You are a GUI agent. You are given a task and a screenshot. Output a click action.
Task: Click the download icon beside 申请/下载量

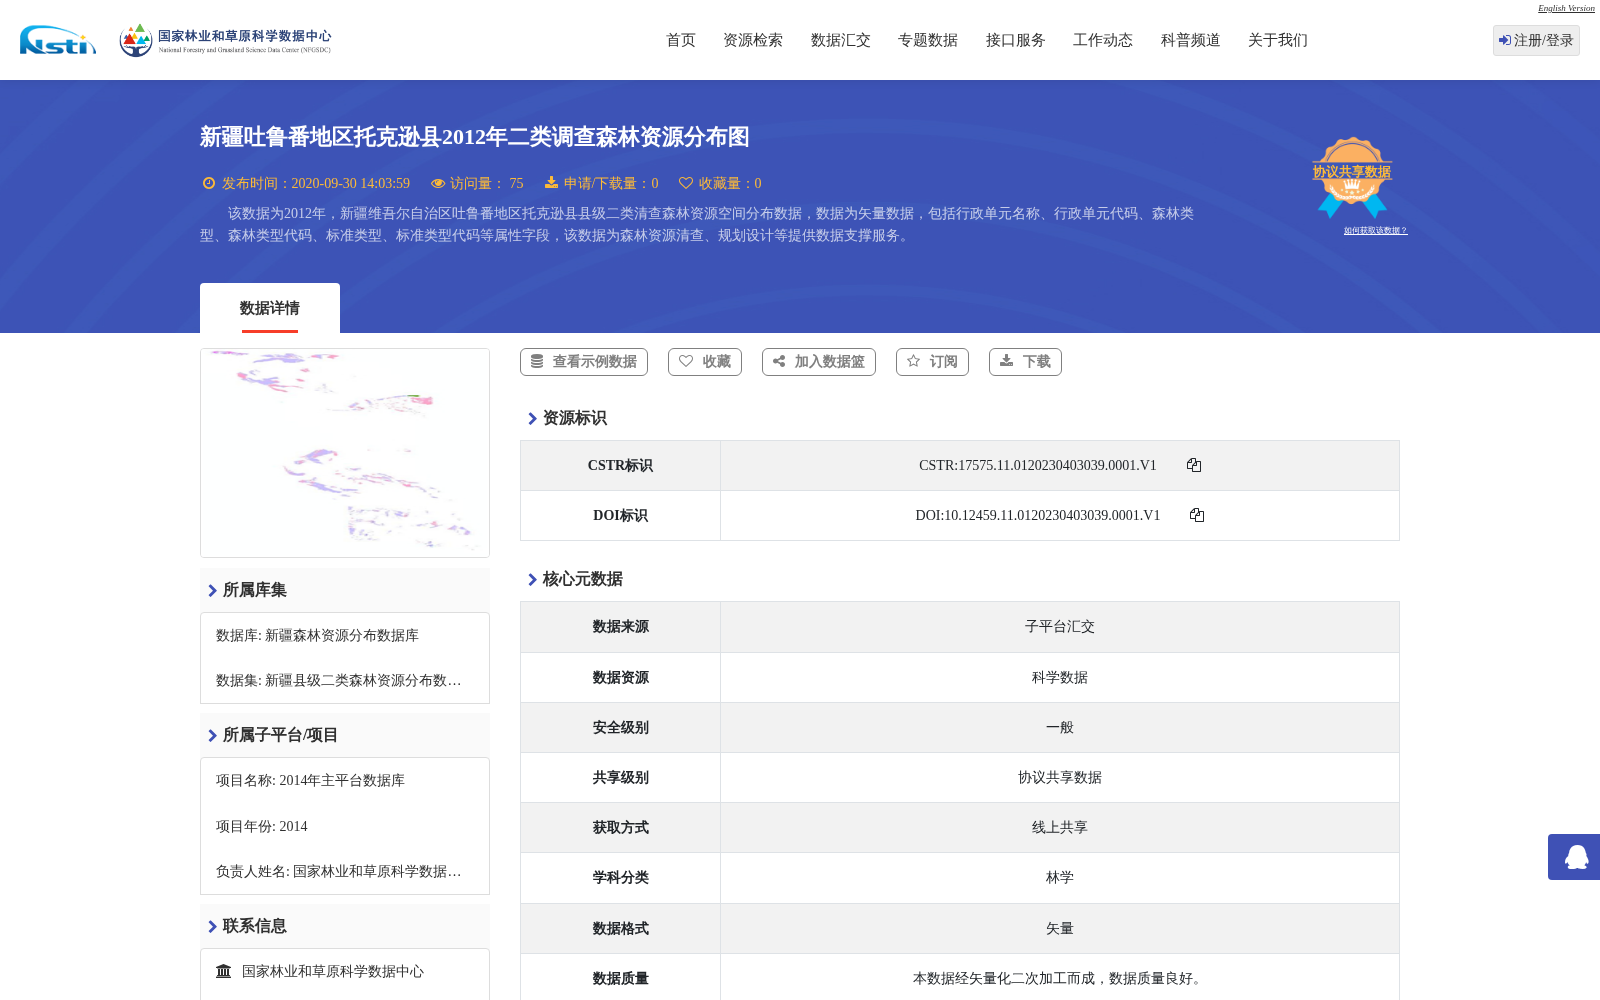pos(551,183)
